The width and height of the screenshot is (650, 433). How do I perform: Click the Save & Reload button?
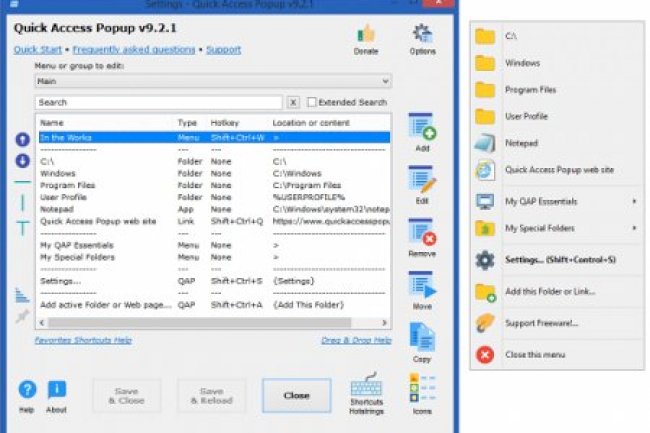211,396
